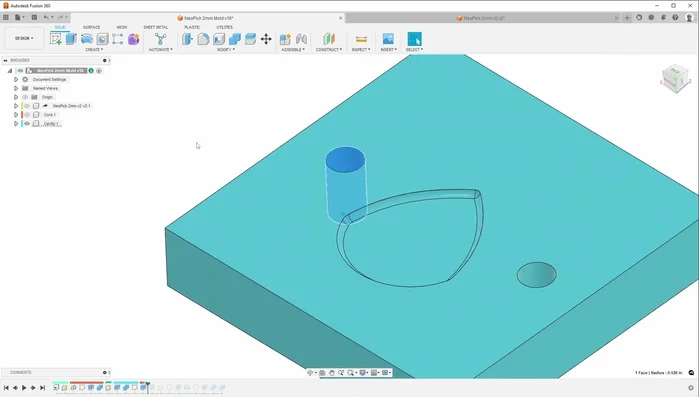Activate the Select tool icon
The image size is (699, 397).
point(414,39)
